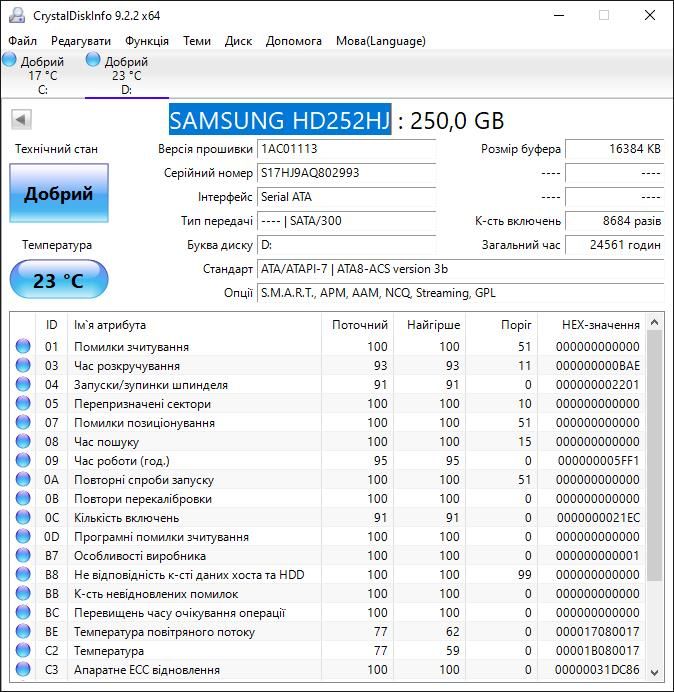Click the SAMSUNG HD252HJ model name
The width and height of the screenshot is (674, 692).
[x=280, y=120]
